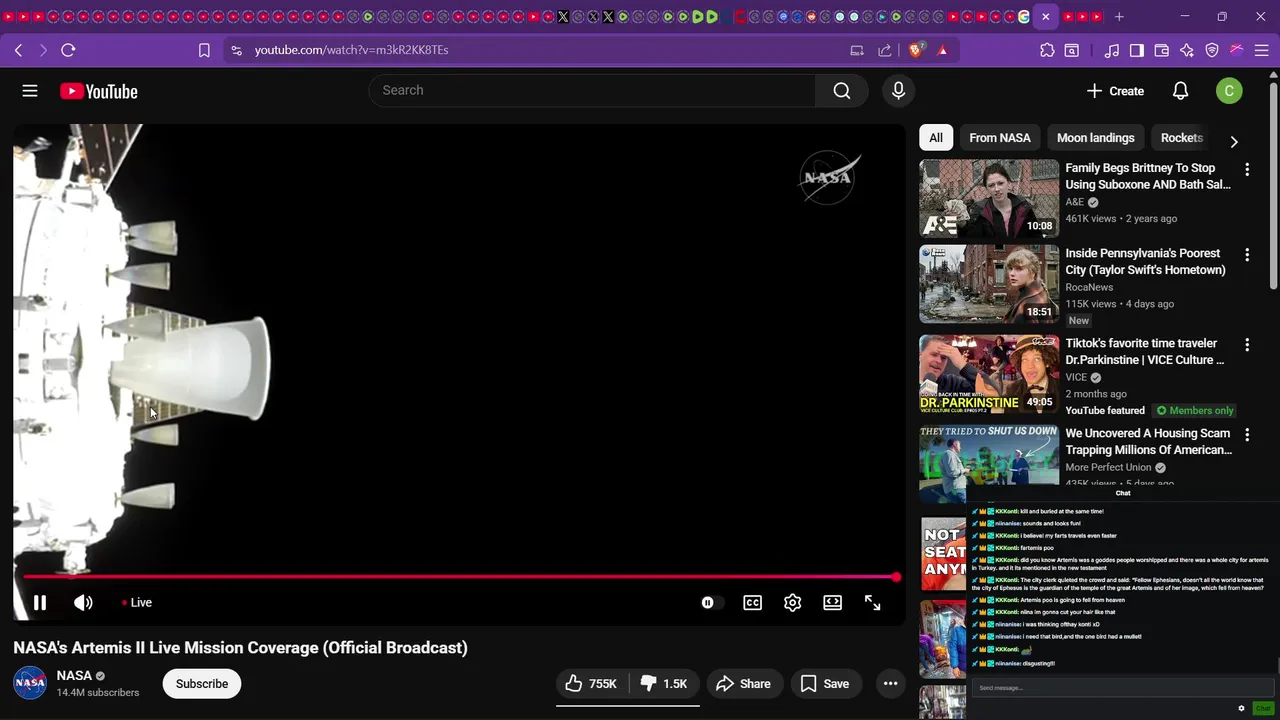Open options for We Uncovered A Housing Scam video
Image resolution: width=1280 pixels, height=720 pixels.
point(1247,435)
